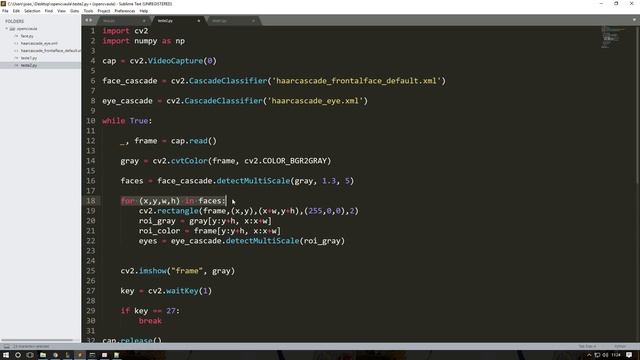Change Tab Size setting in status bar
Viewport: 640px width, 360px height.
tap(587, 346)
